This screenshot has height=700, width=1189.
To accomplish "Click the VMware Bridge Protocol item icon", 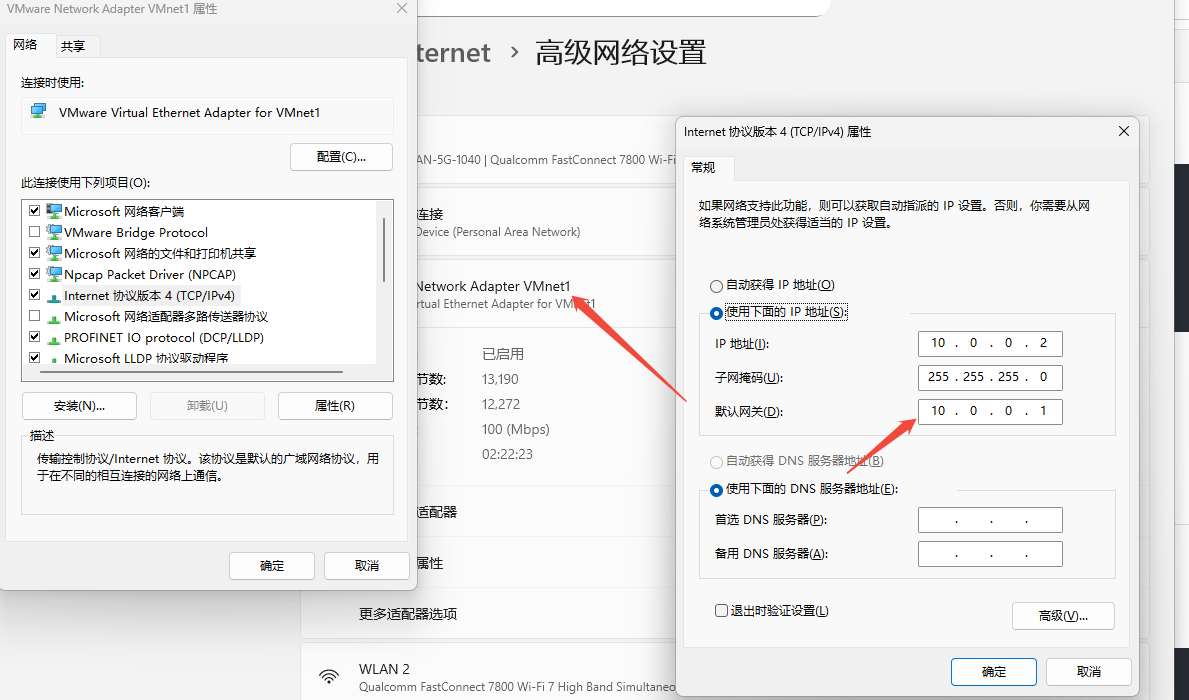I will (54, 232).
